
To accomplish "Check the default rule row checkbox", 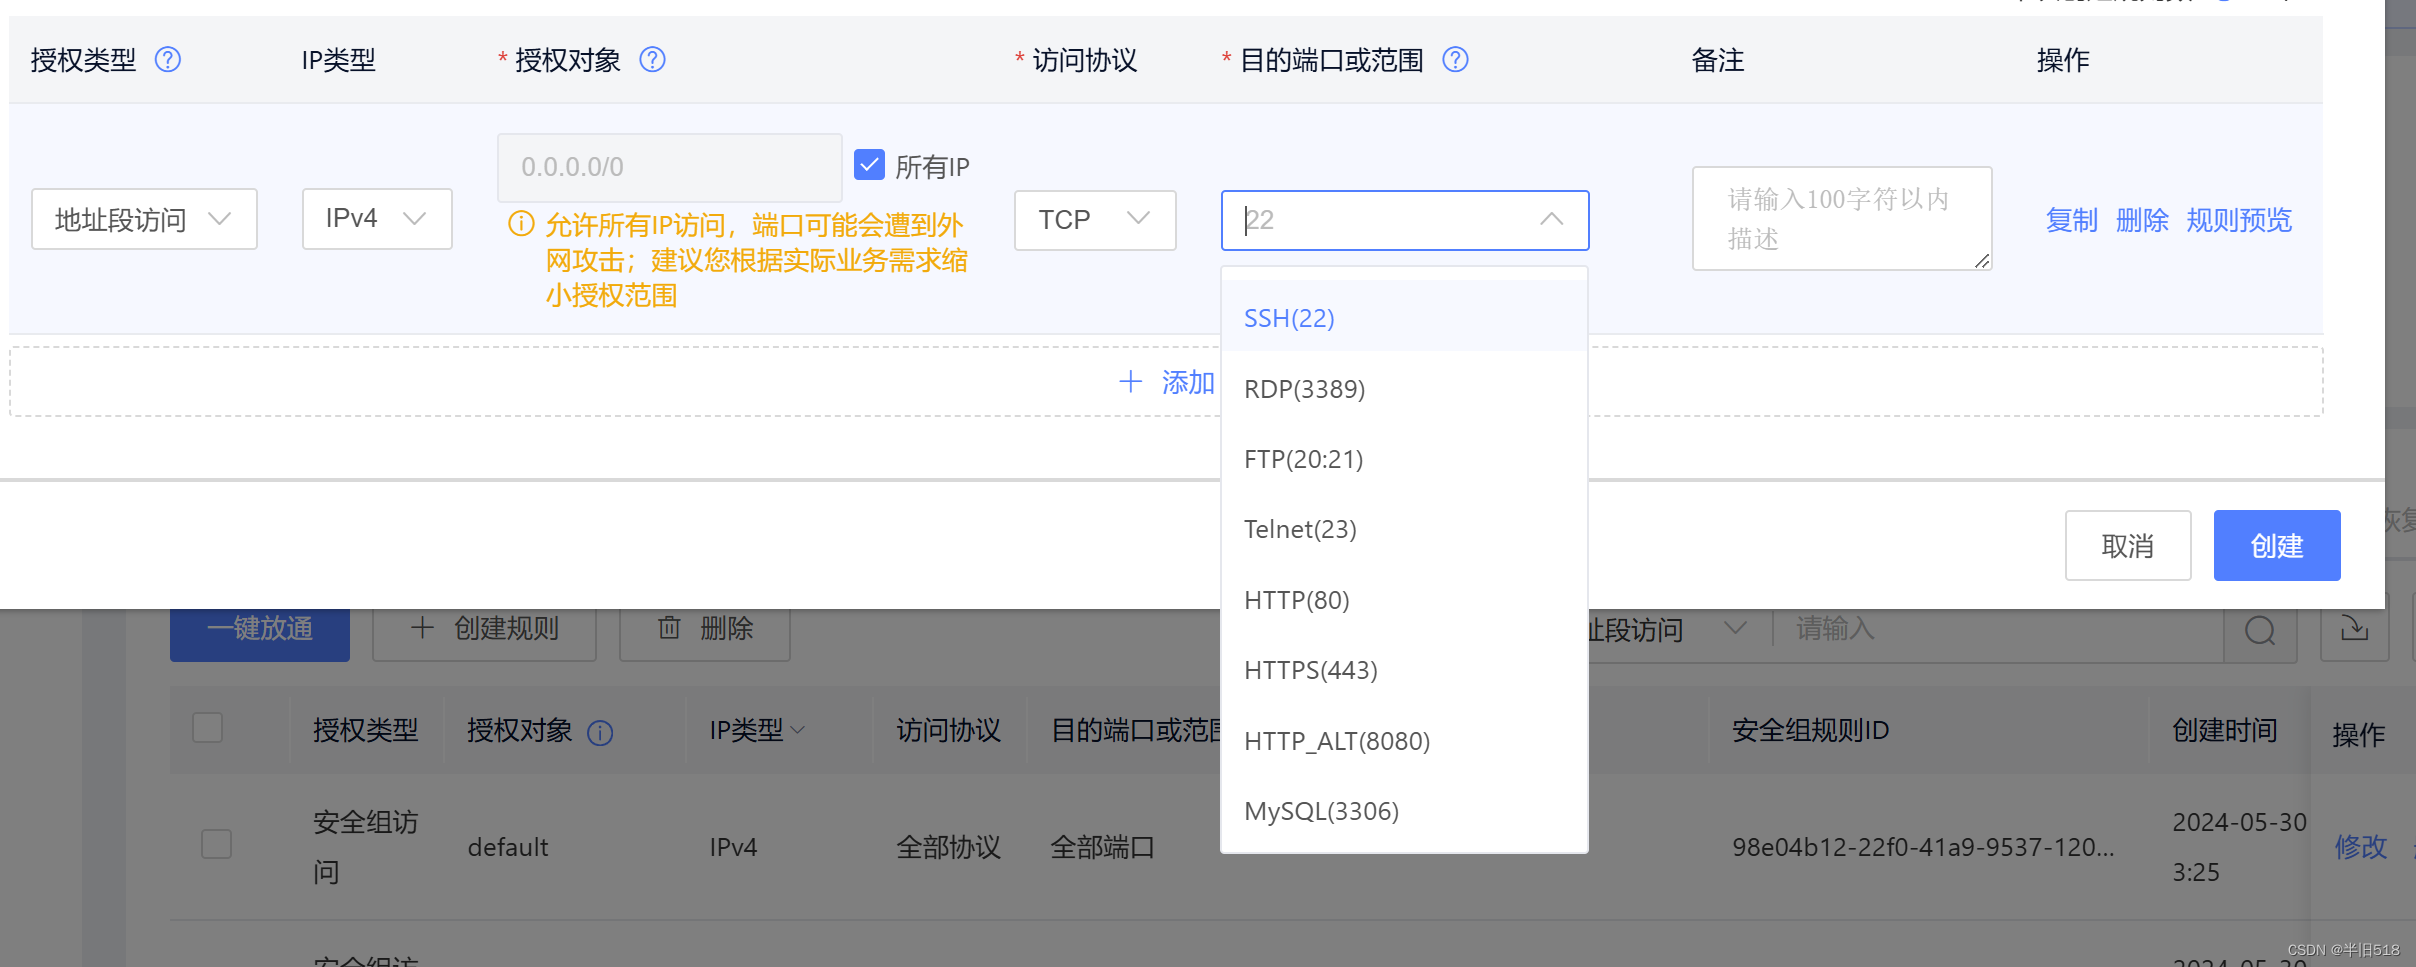I will (216, 844).
